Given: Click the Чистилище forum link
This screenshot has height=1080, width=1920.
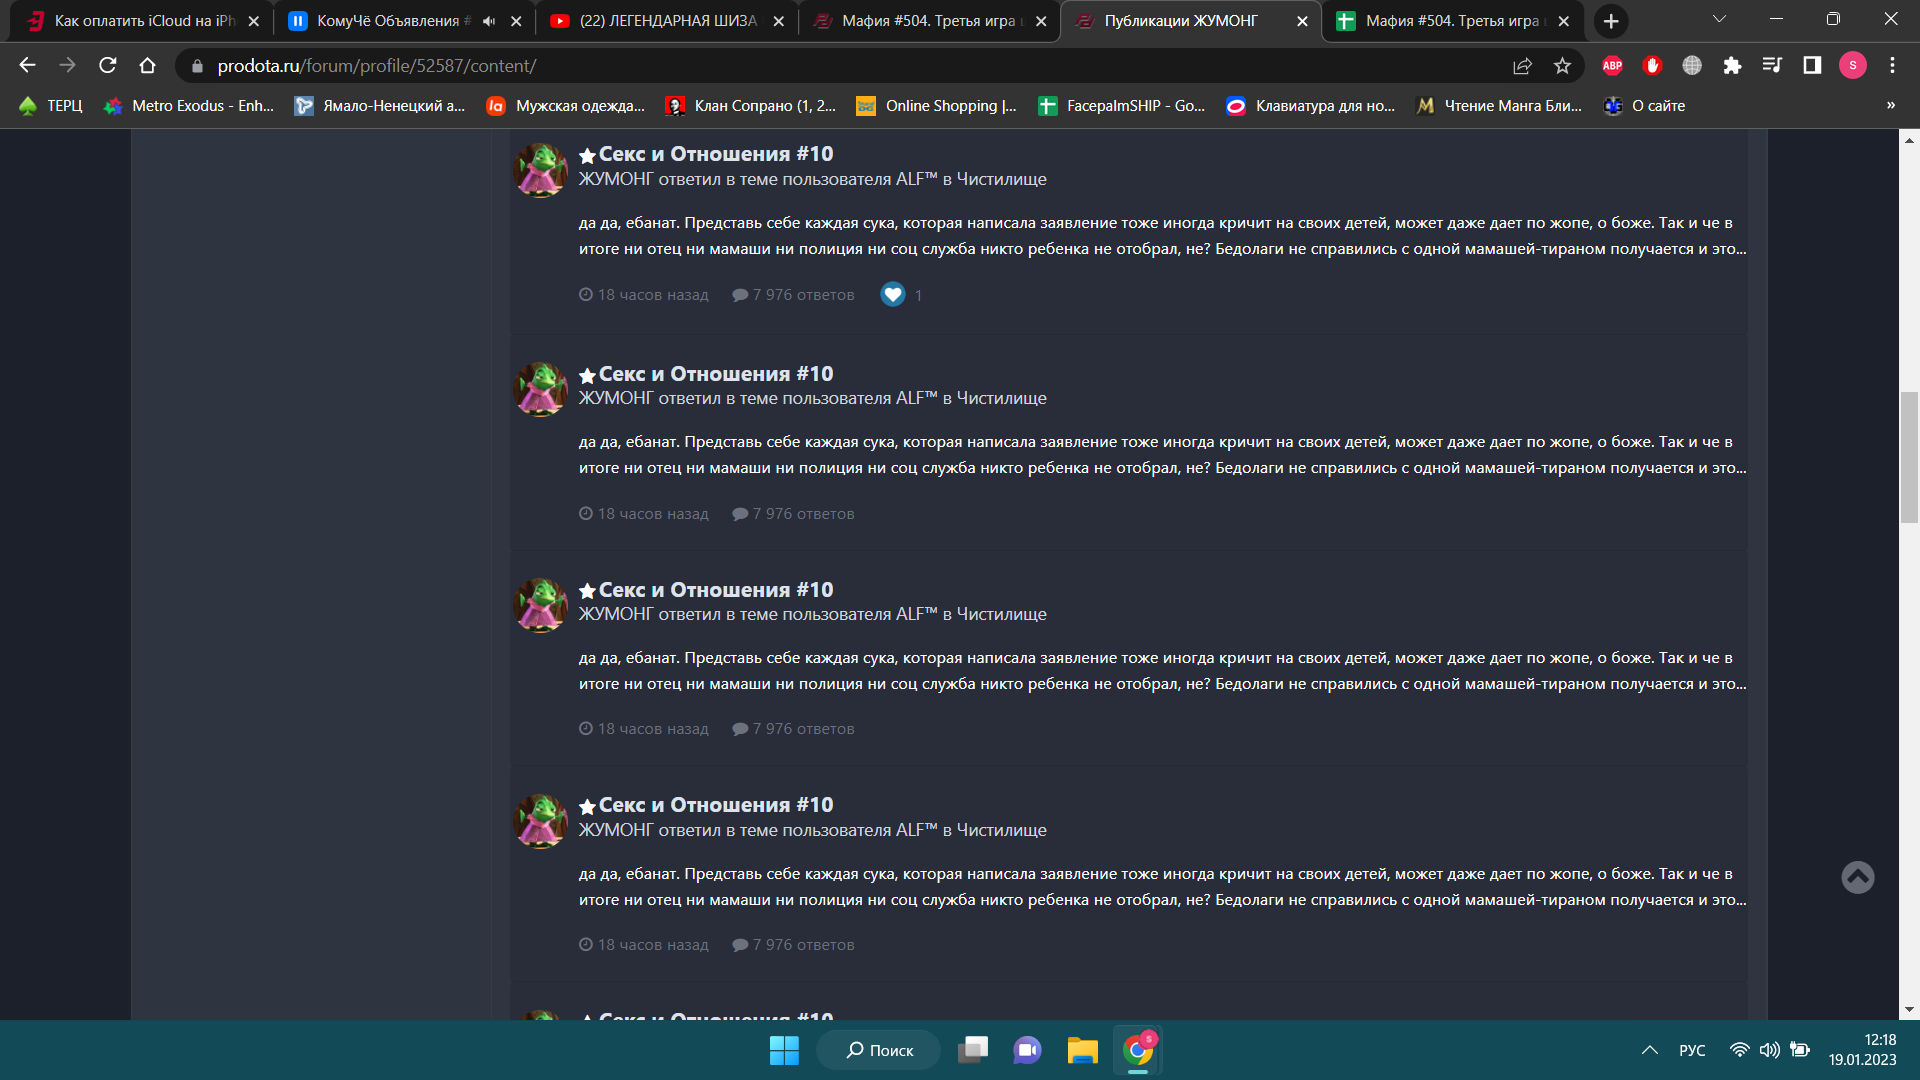Looking at the screenshot, I should click(1001, 179).
